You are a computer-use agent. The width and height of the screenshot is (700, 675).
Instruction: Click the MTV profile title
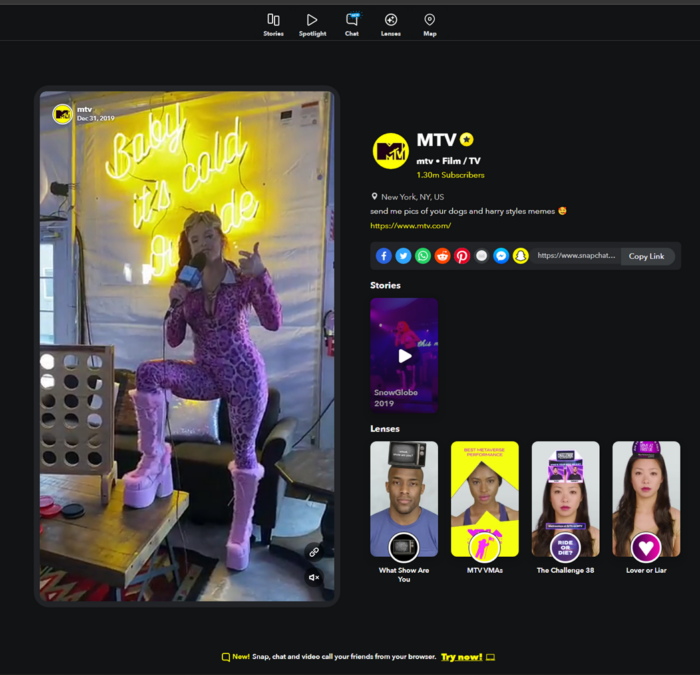436,140
